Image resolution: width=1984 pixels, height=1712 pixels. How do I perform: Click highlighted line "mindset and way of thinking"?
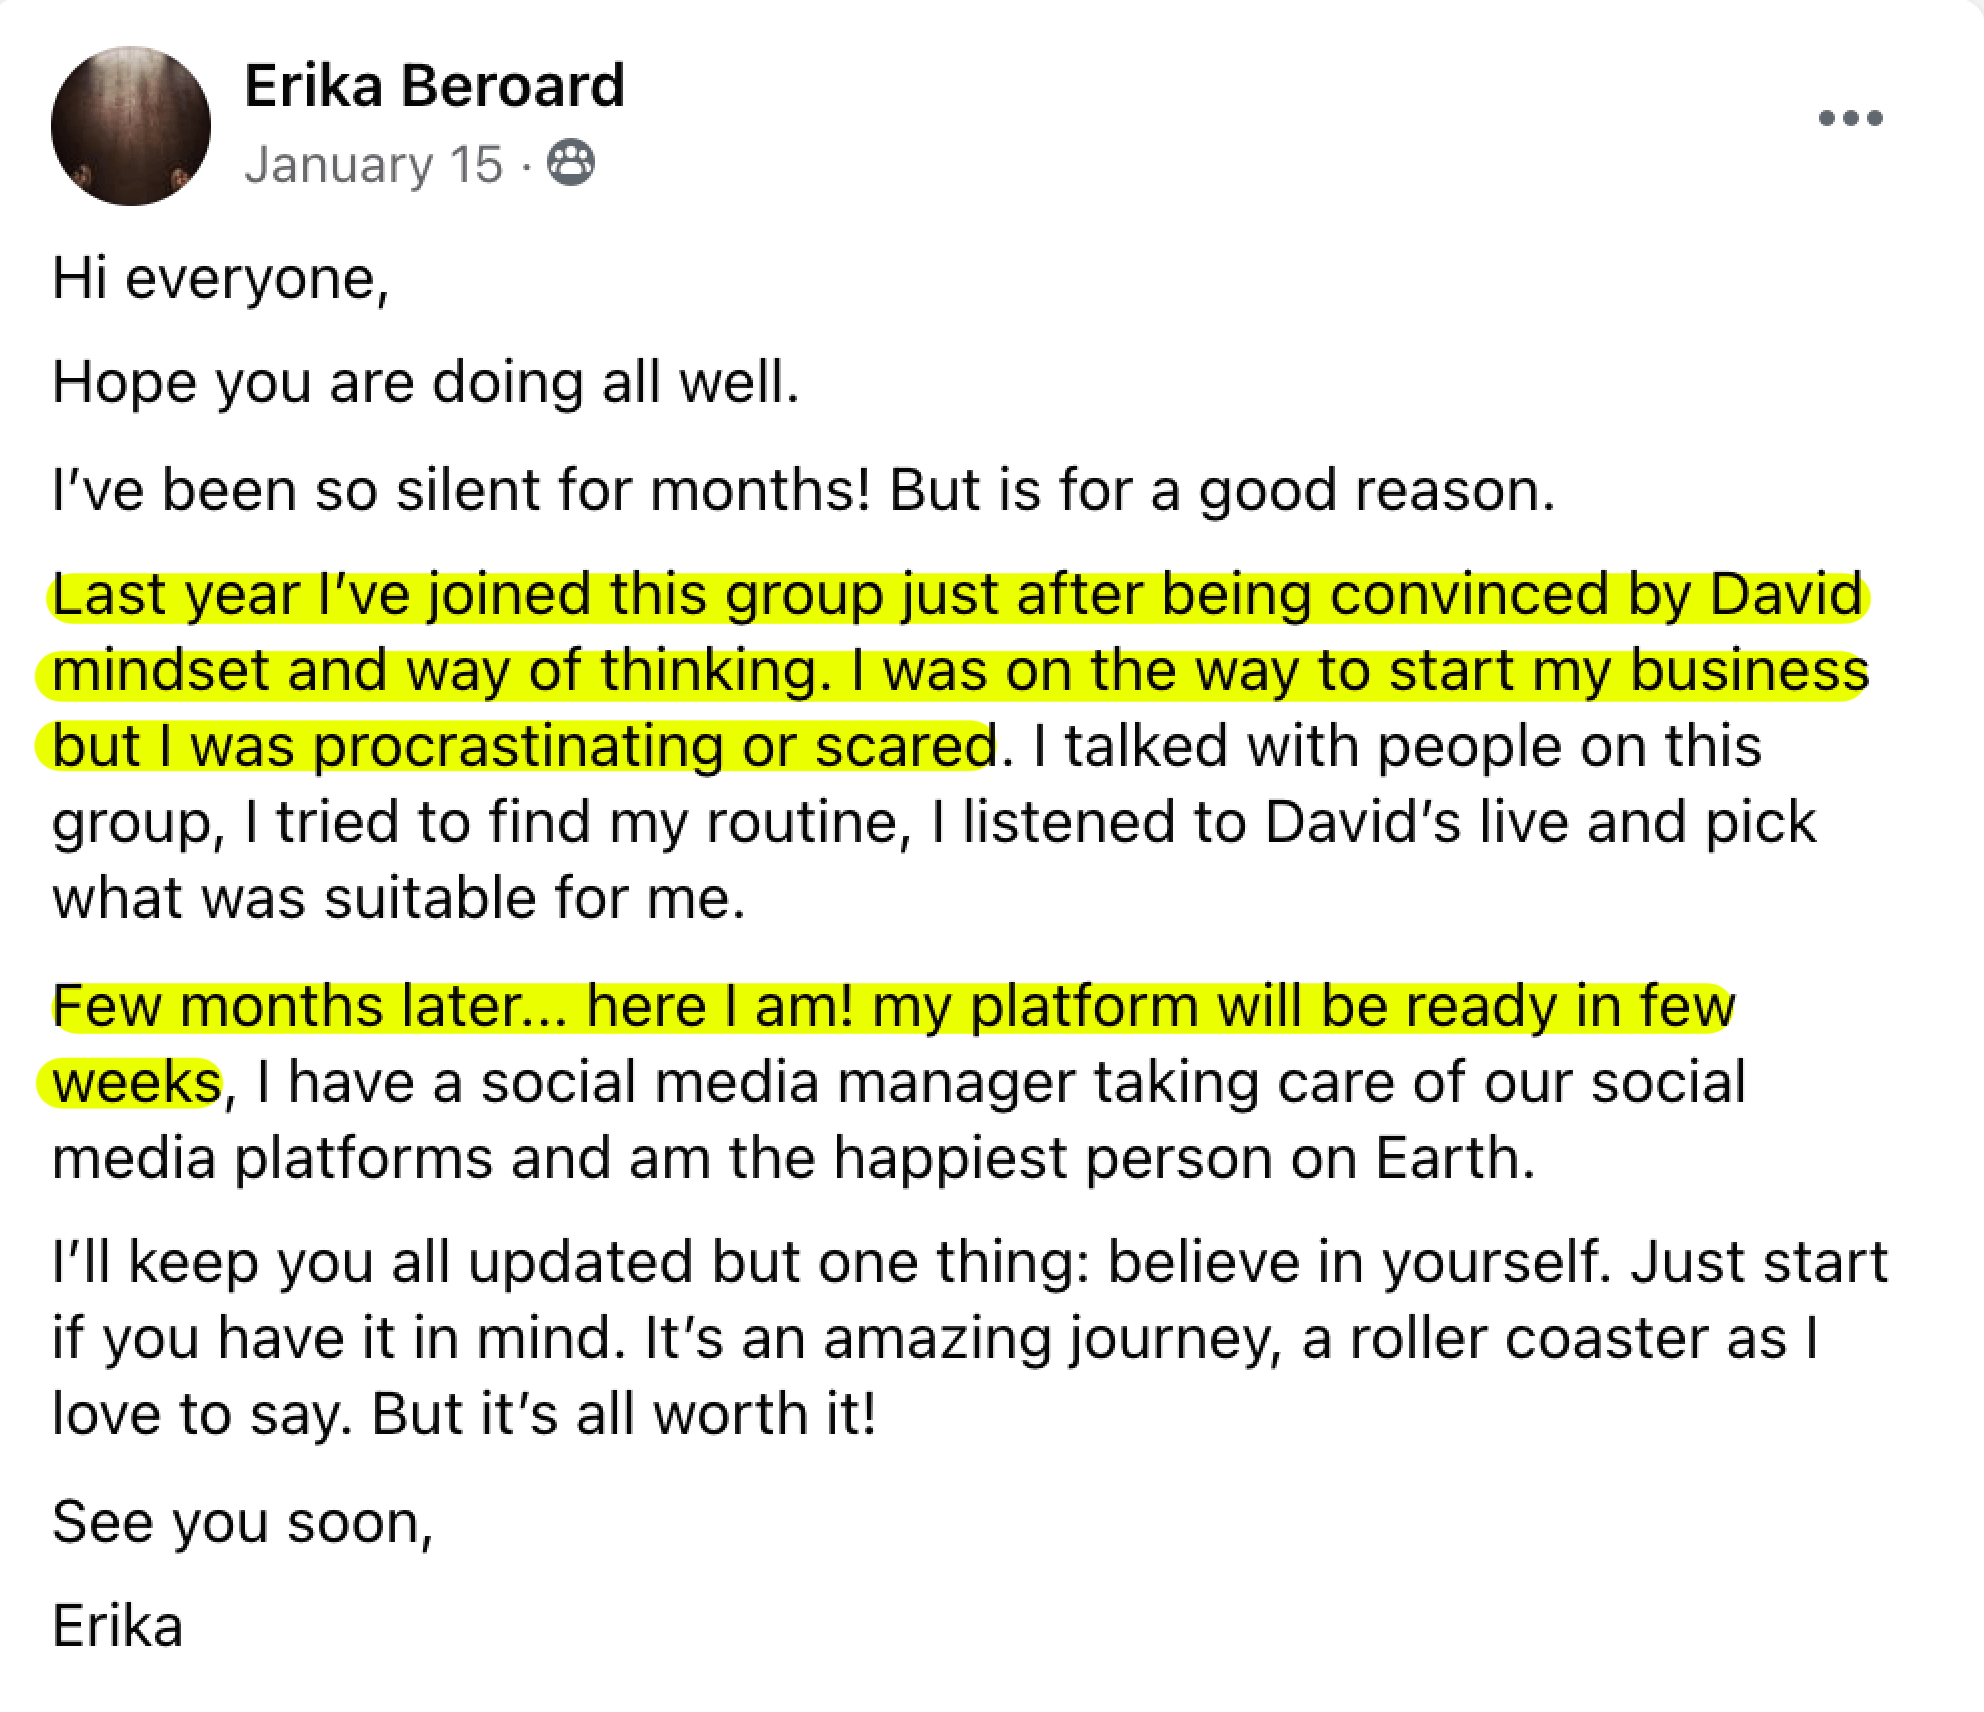(440, 671)
